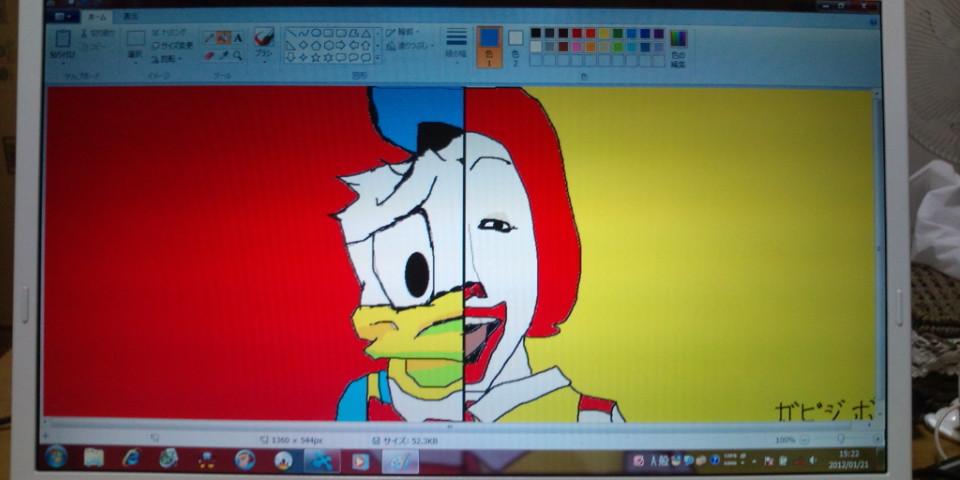The height and width of the screenshot is (480, 960).
Task: Click zoom out minus button in status bar
Action: [x=804, y=440]
